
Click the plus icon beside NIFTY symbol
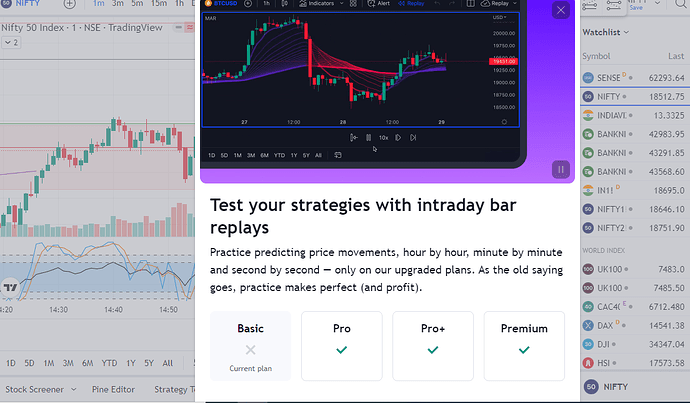70,4
